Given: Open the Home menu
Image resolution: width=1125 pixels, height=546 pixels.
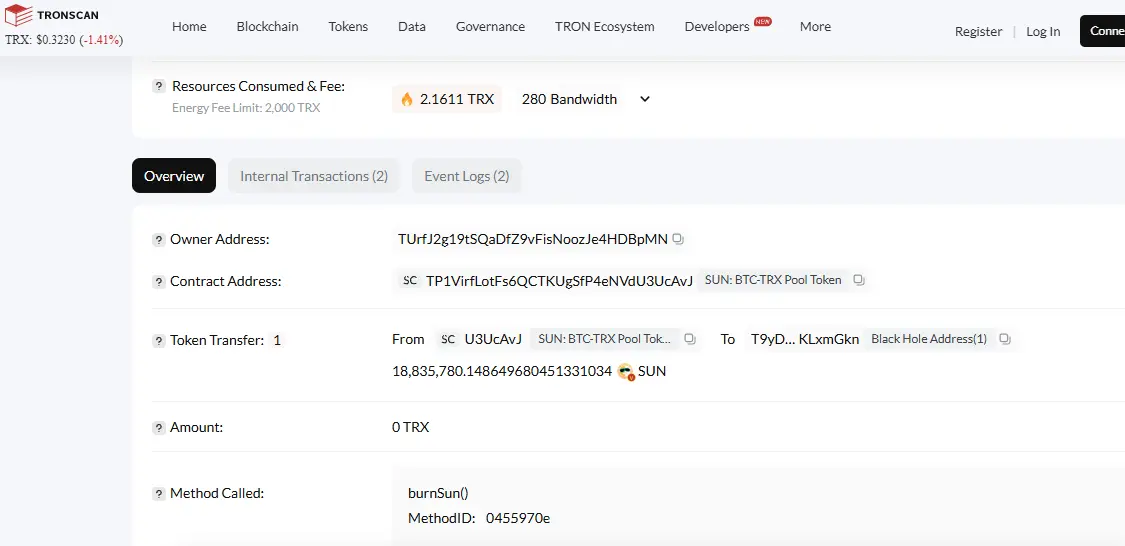Looking at the screenshot, I should [x=189, y=27].
